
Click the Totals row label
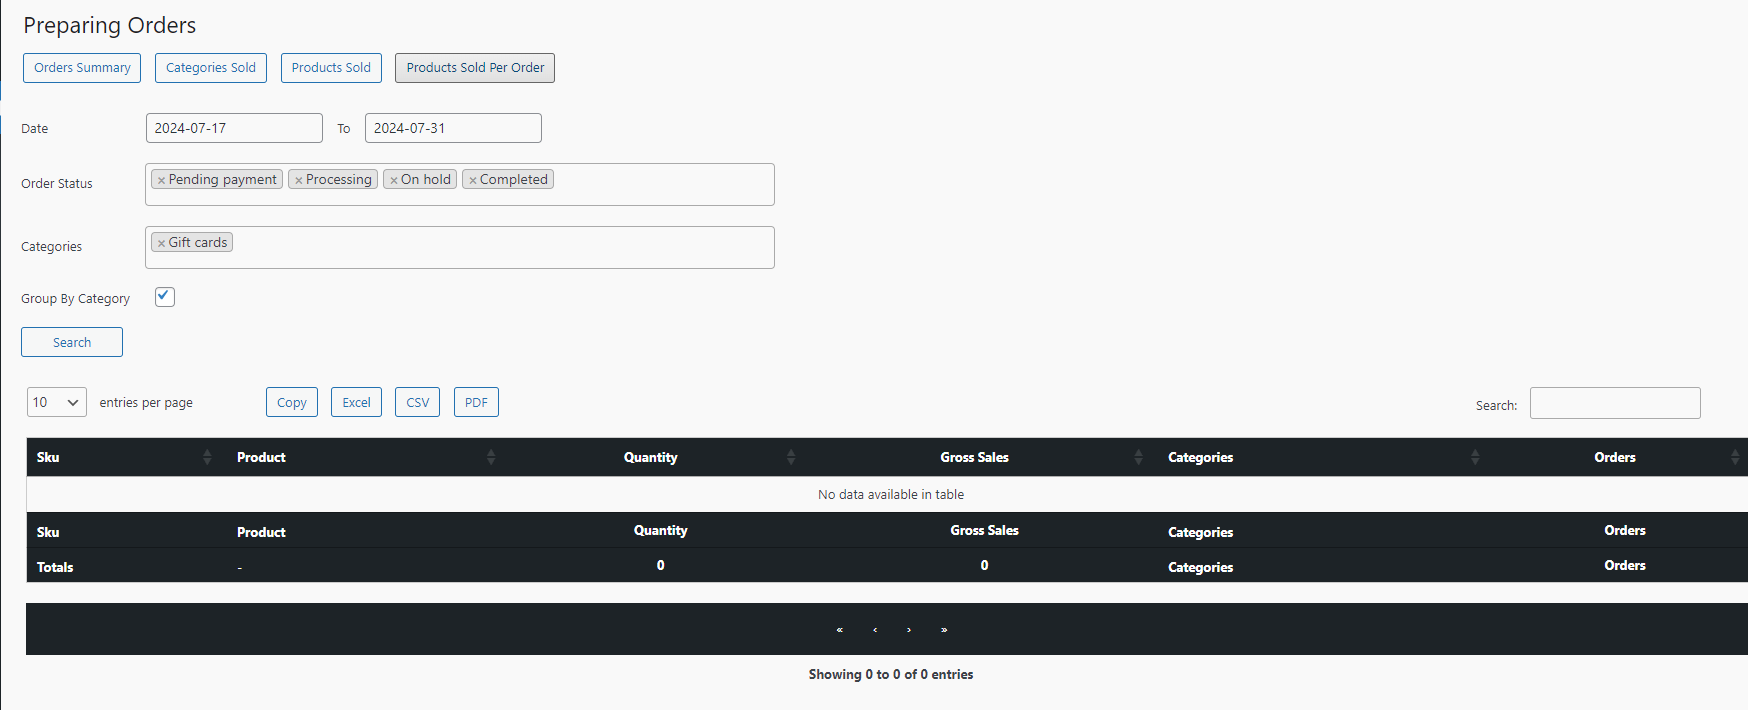[55, 567]
